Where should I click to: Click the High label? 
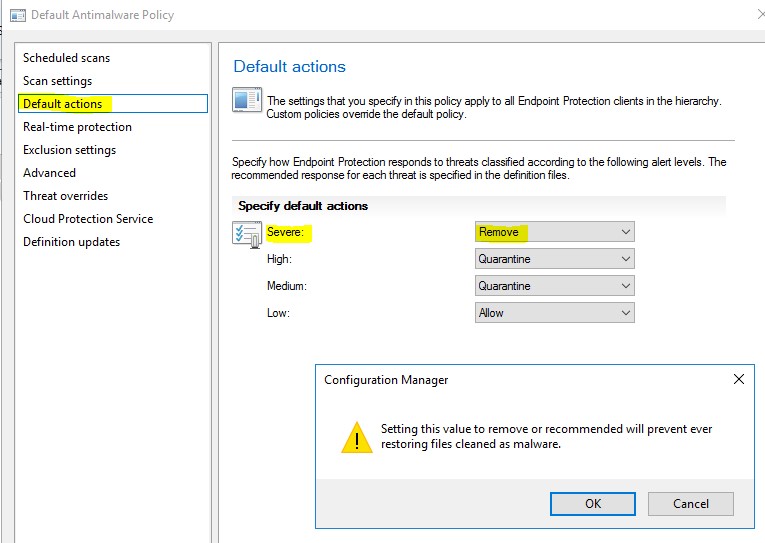coord(279,259)
